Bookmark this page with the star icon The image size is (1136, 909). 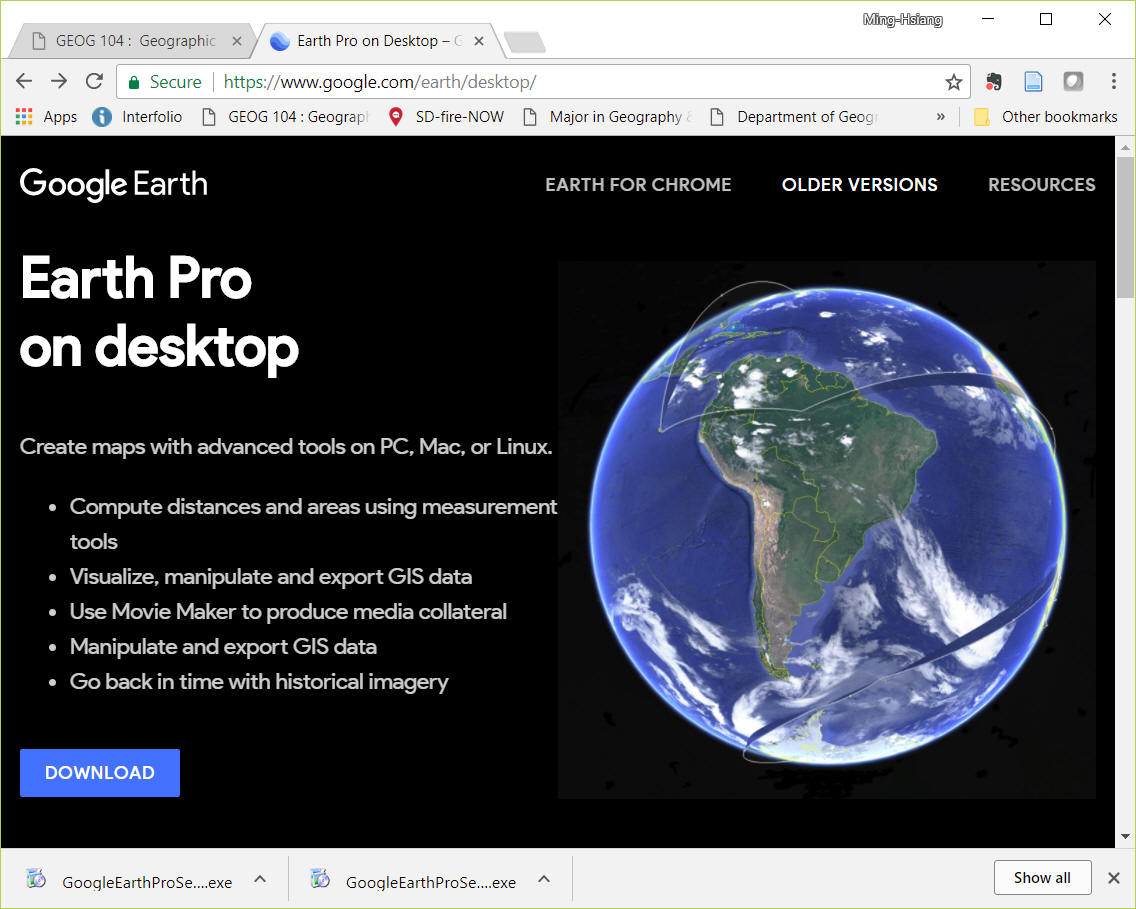coord(953,82)
